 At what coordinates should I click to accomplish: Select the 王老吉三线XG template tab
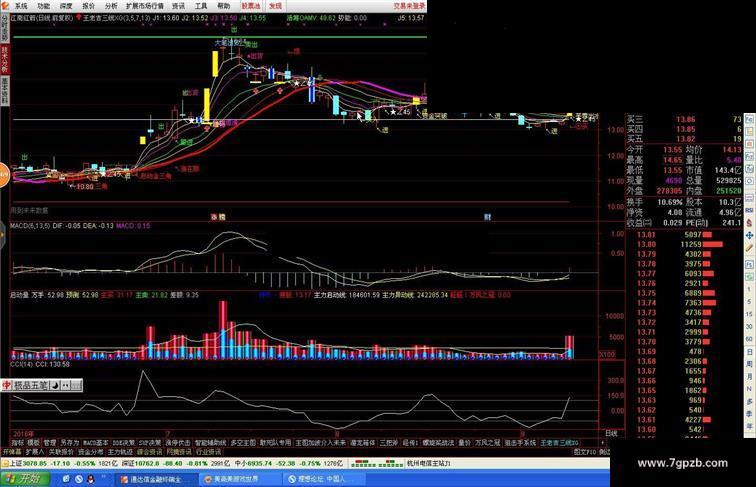559,443
